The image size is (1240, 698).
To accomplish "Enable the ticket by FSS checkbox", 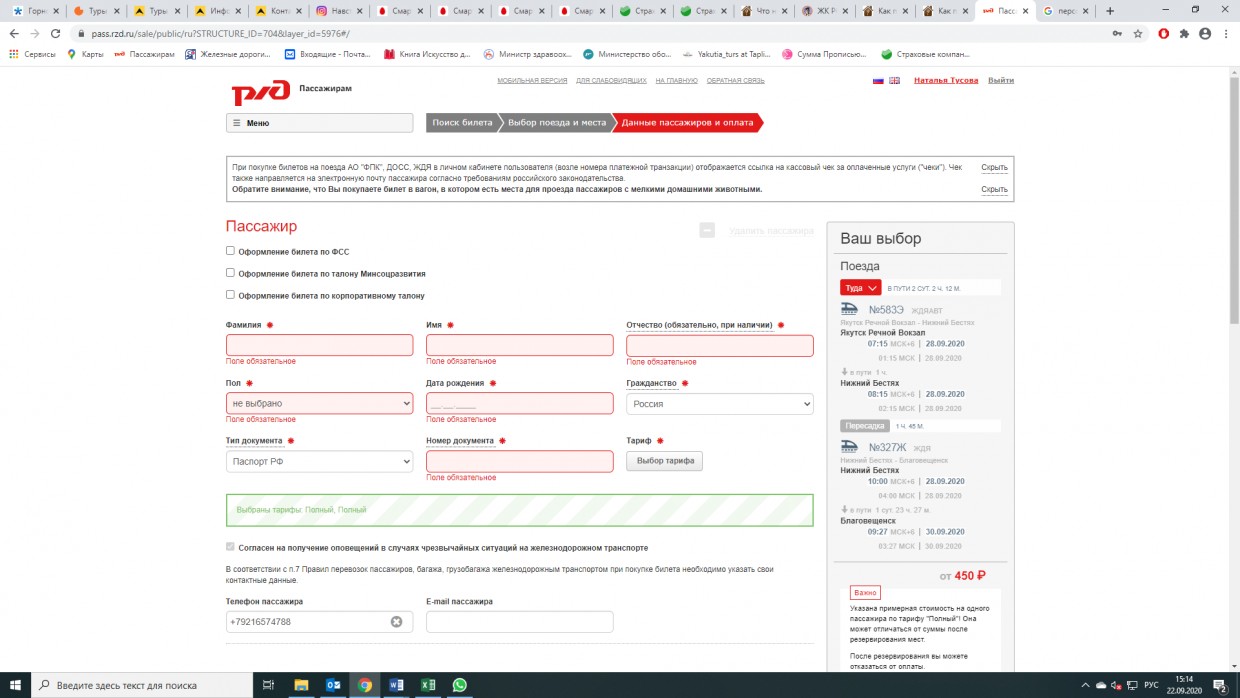I will [231, 251].
